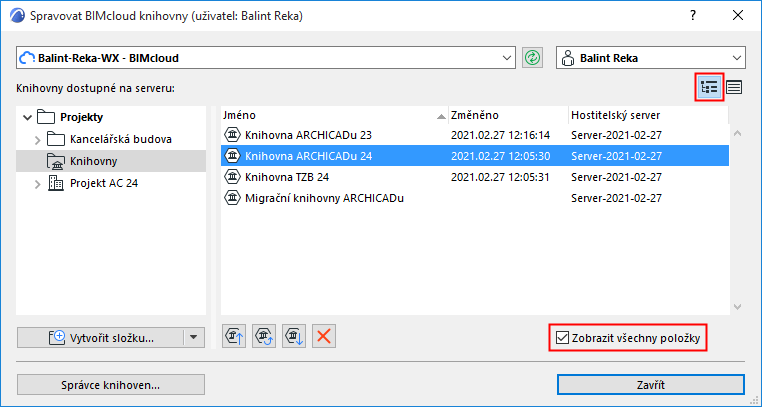
Task: Select Projekt AC 24 in the tree
Action: 104,183
